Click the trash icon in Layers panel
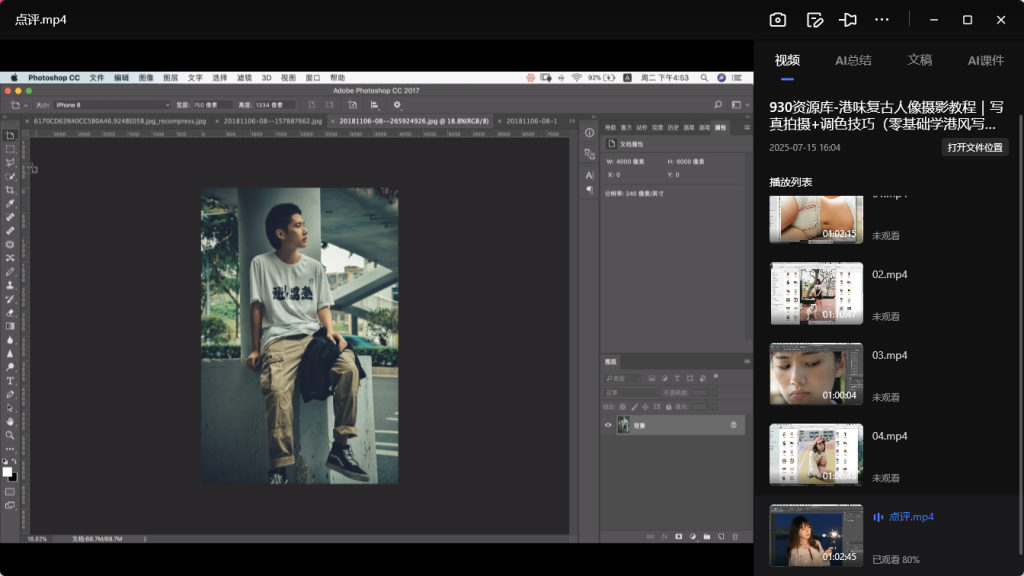The height and width of the screenshot is (576, 1024). click(x=735, y=537)
